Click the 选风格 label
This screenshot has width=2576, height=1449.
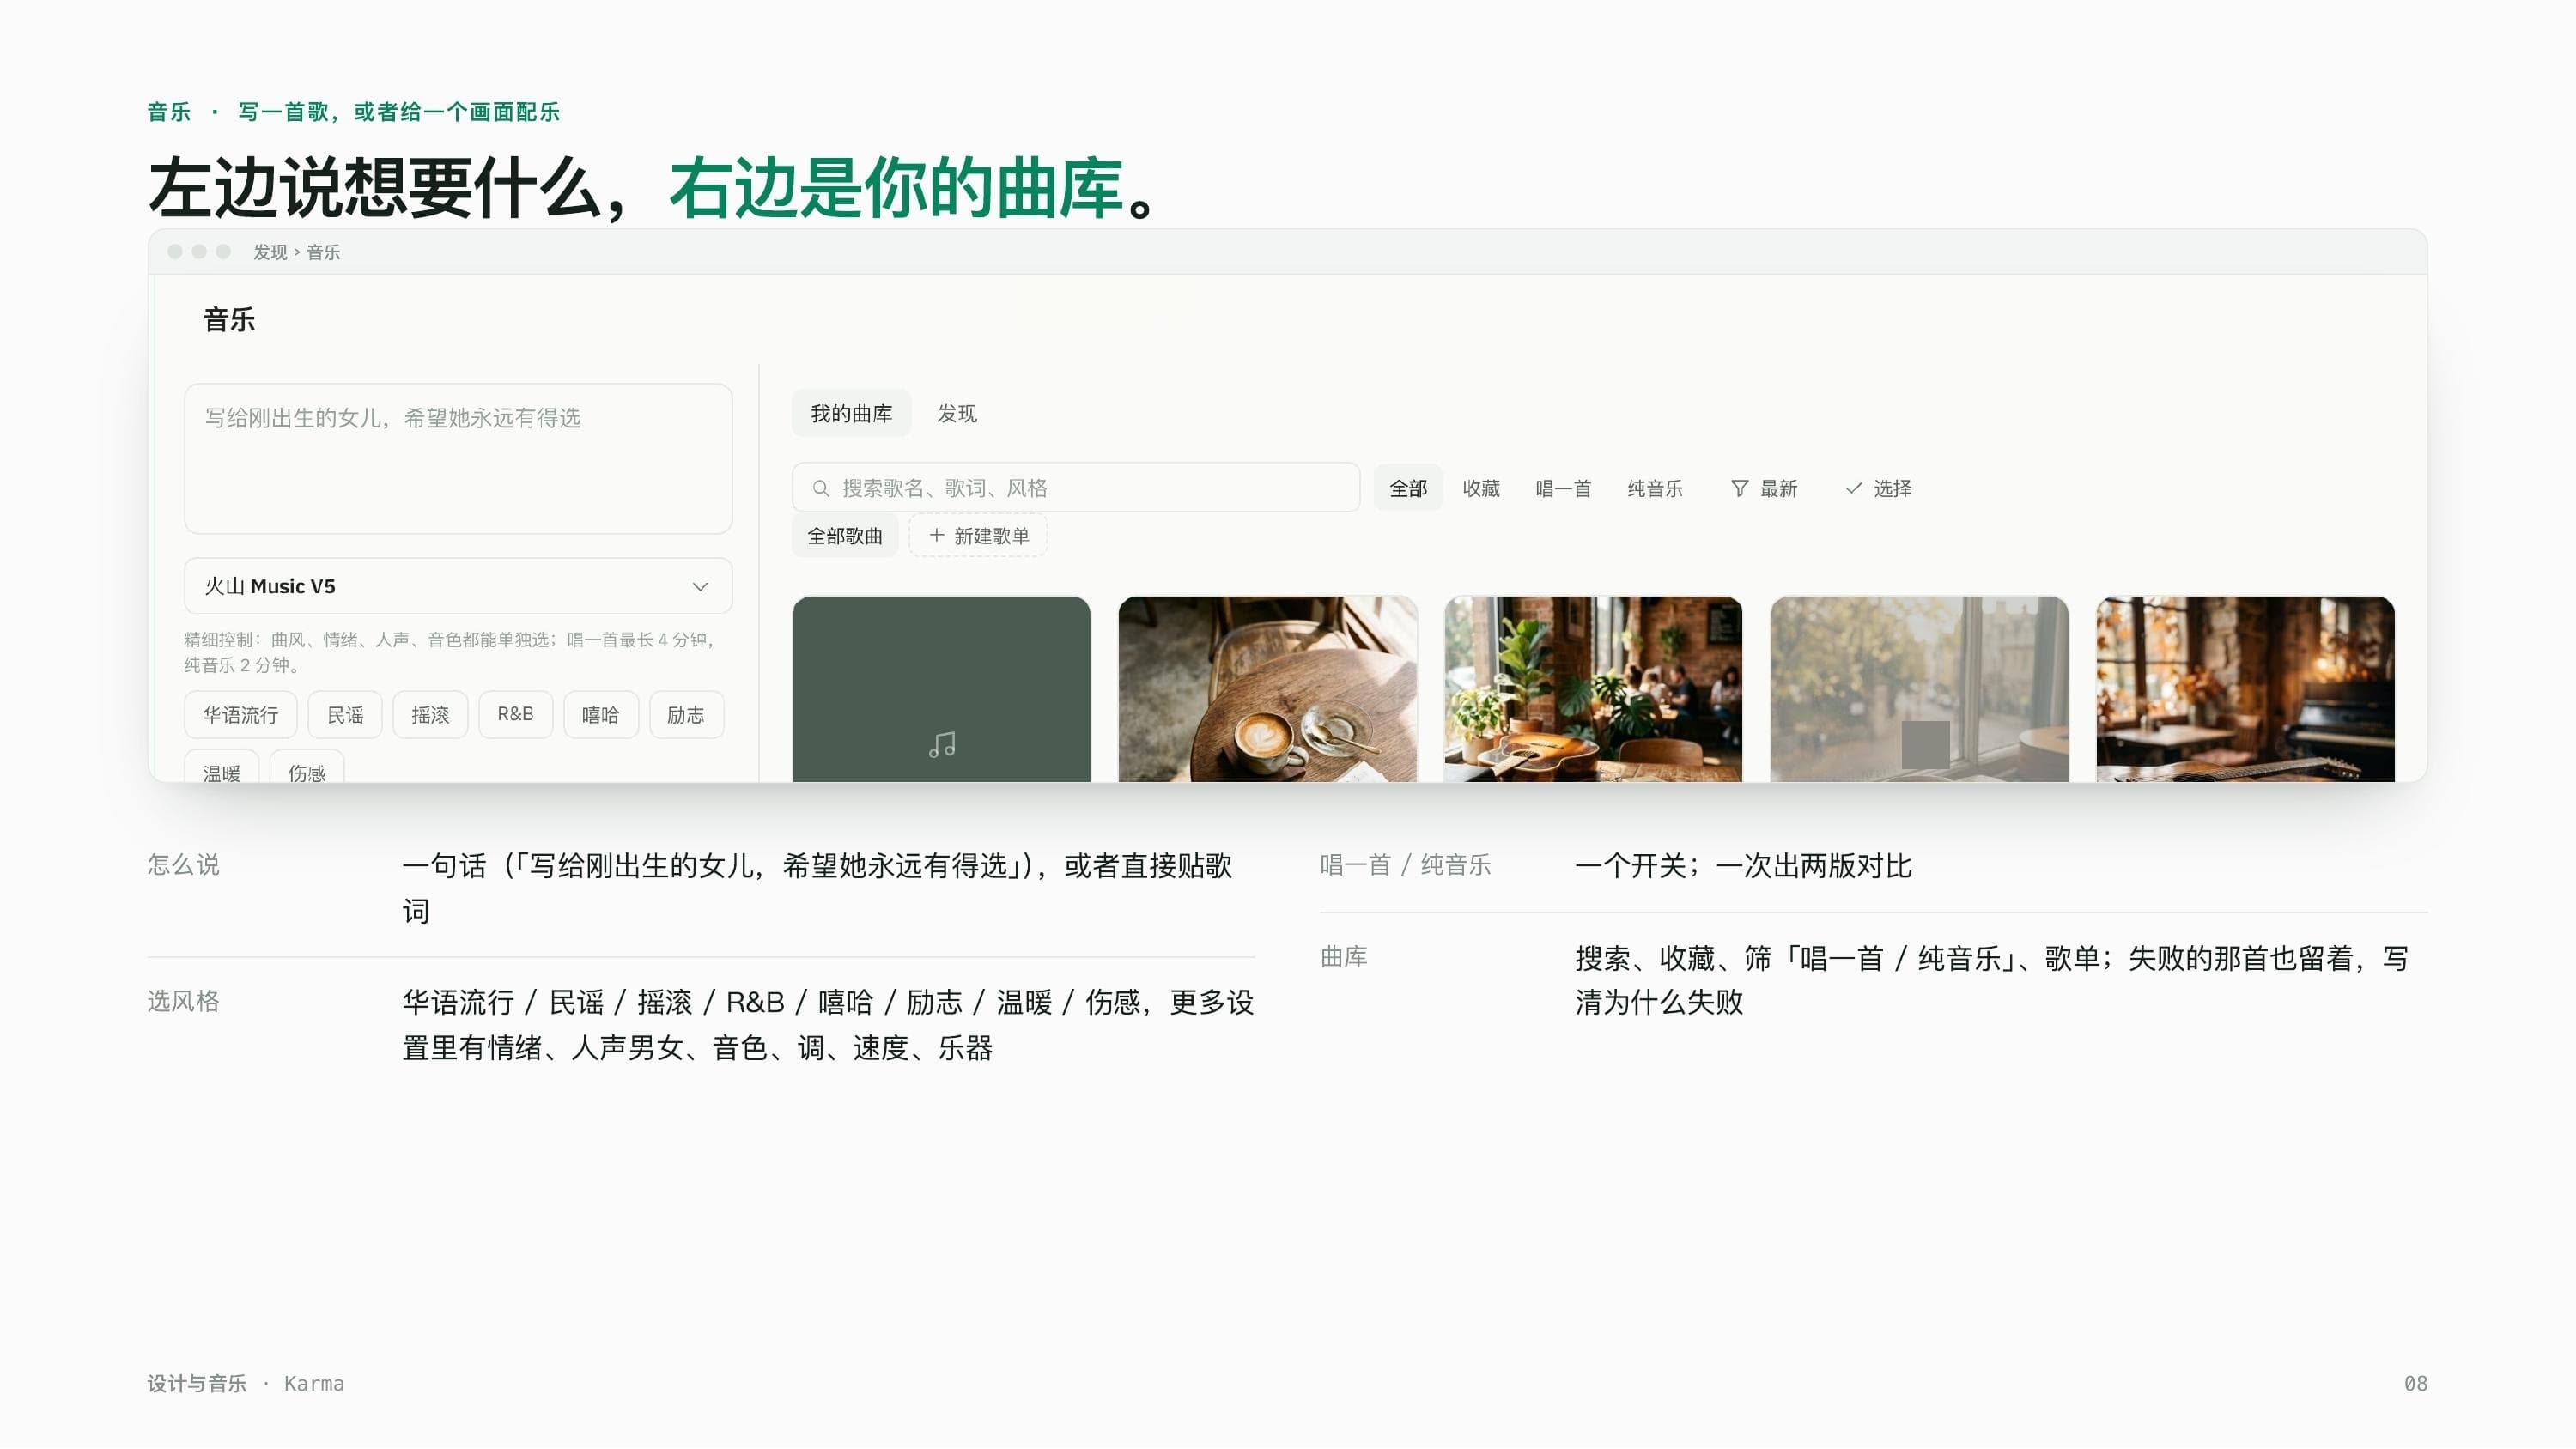click(x=183, y=1002)
